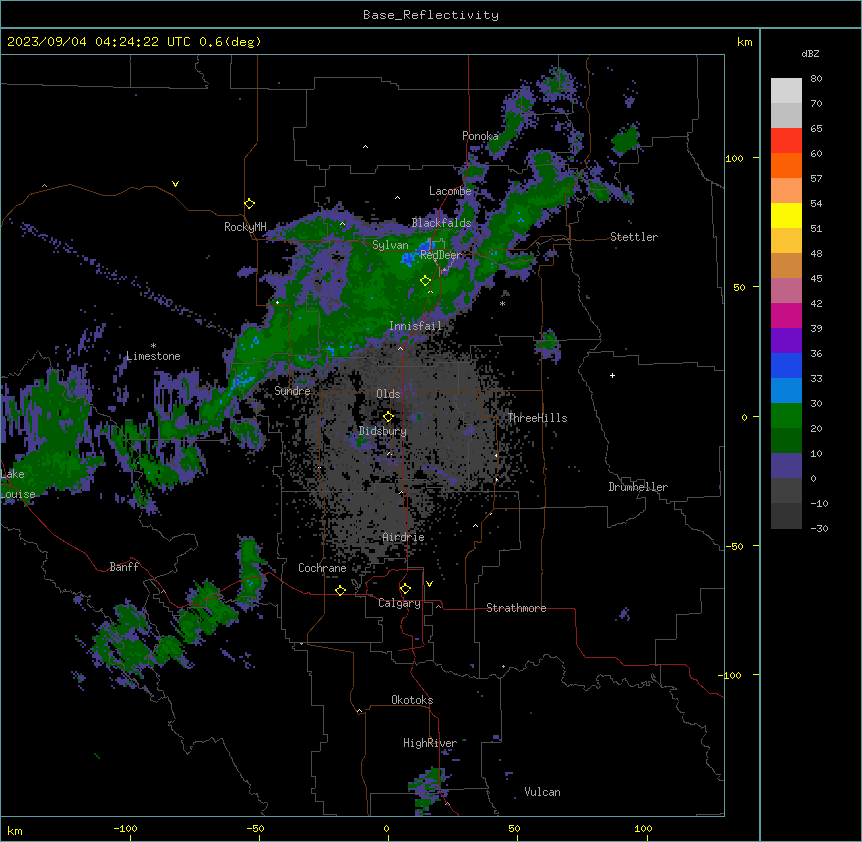This screenshot has width=862, height=842.
Task: Click the yellow diamond marker near RockyMH
Action: [x=250, y=204]
